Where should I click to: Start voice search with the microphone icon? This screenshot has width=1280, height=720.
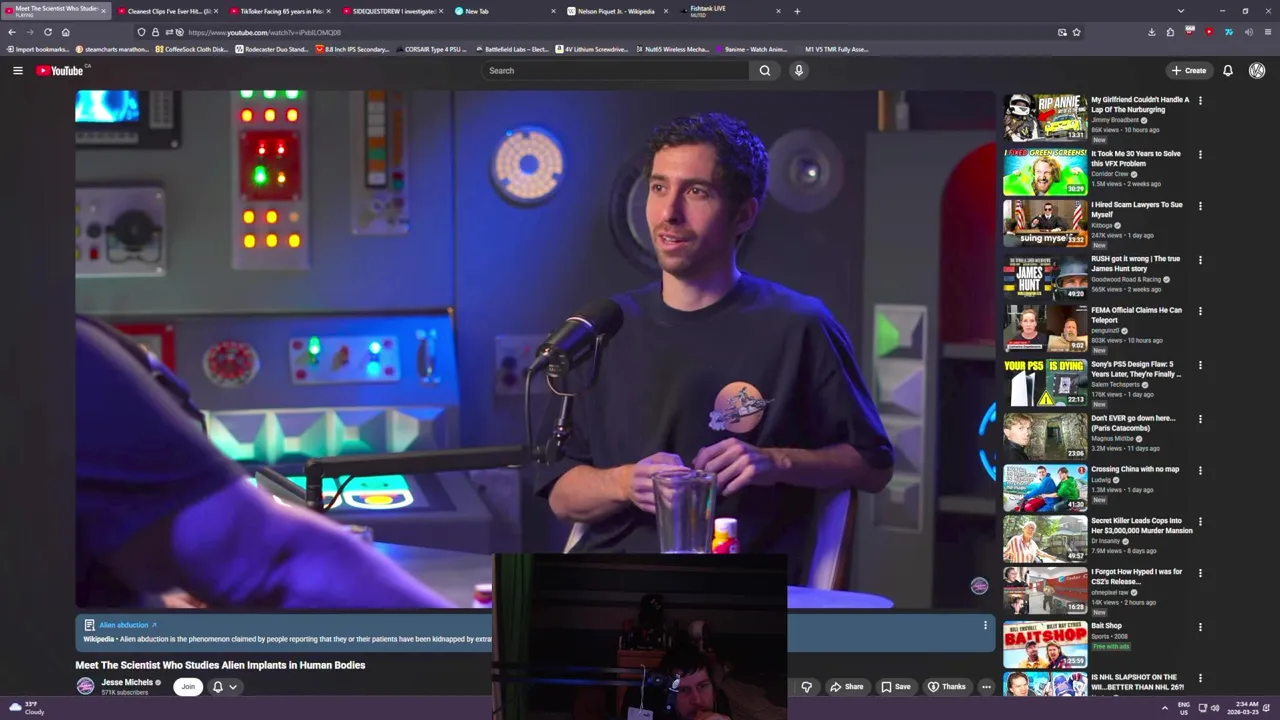(x=798, y=70)
